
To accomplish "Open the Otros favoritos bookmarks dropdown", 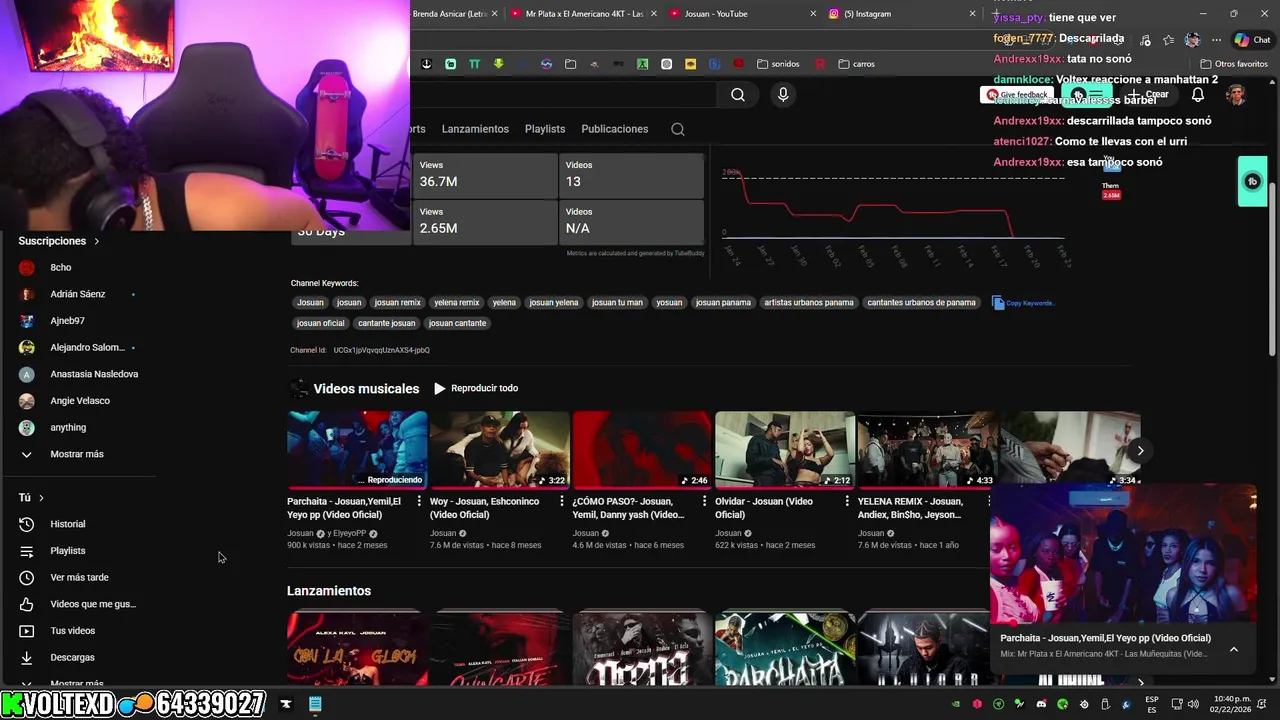I will [1233, 64].
